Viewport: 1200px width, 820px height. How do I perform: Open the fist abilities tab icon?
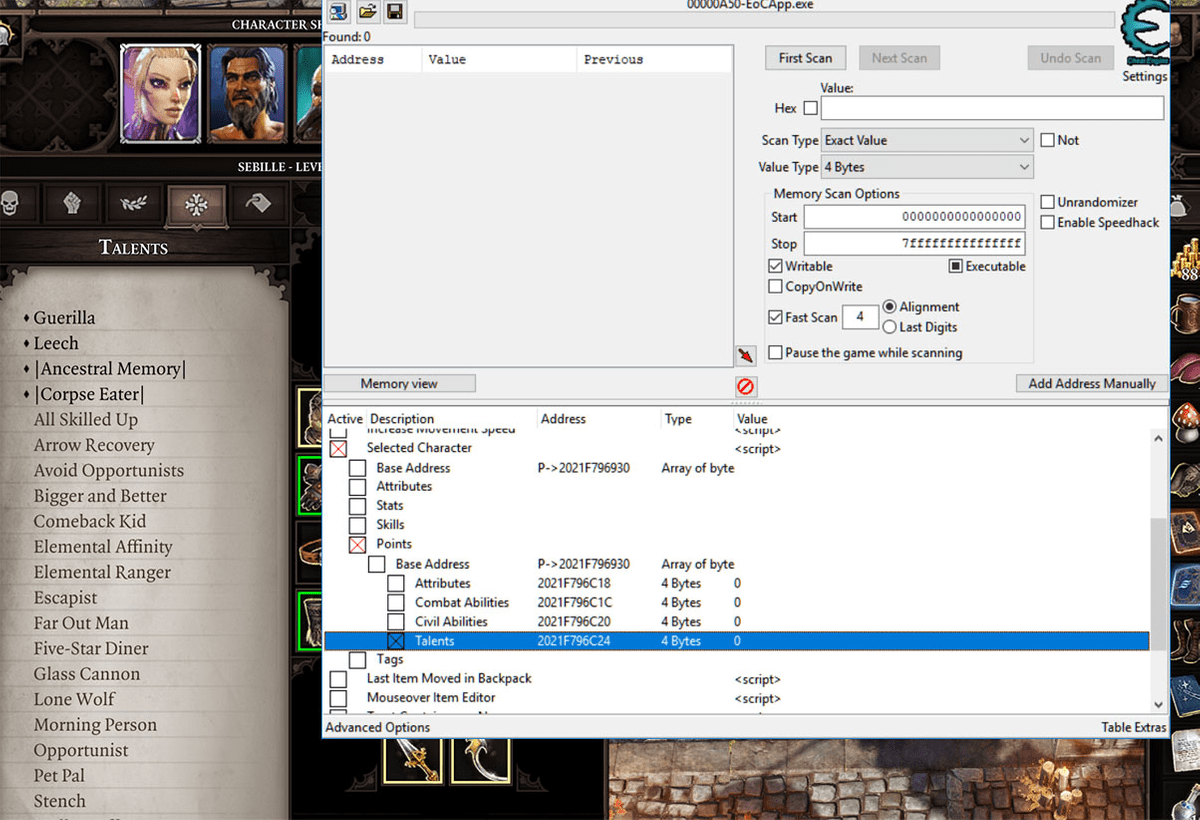pyautogui.click(x=72, y=205)
